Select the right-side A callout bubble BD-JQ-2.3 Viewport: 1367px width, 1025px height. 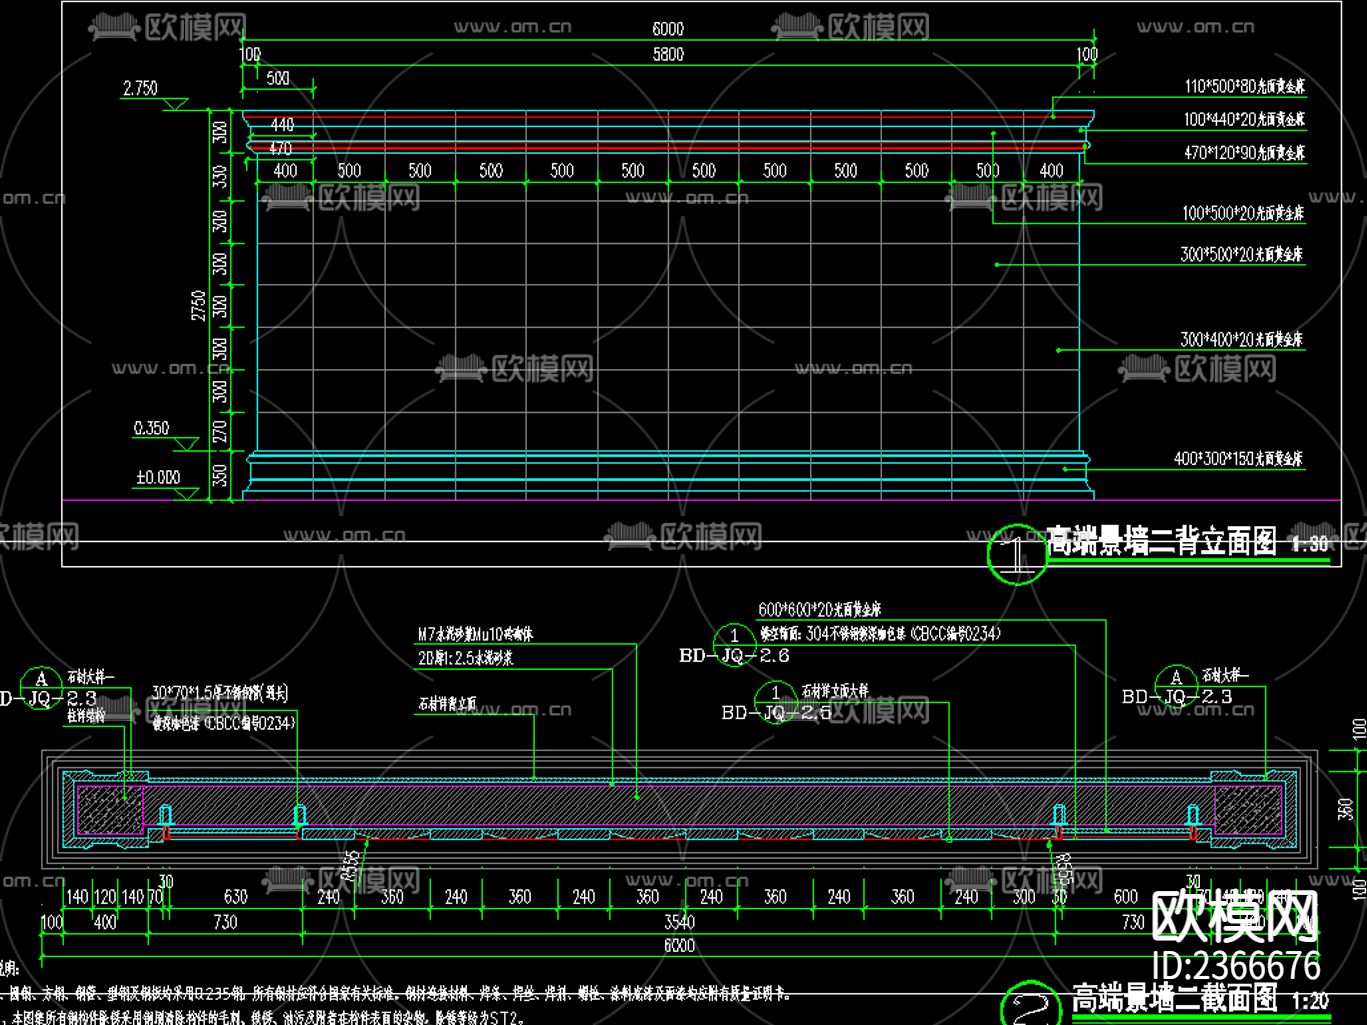pos(1176,678)
